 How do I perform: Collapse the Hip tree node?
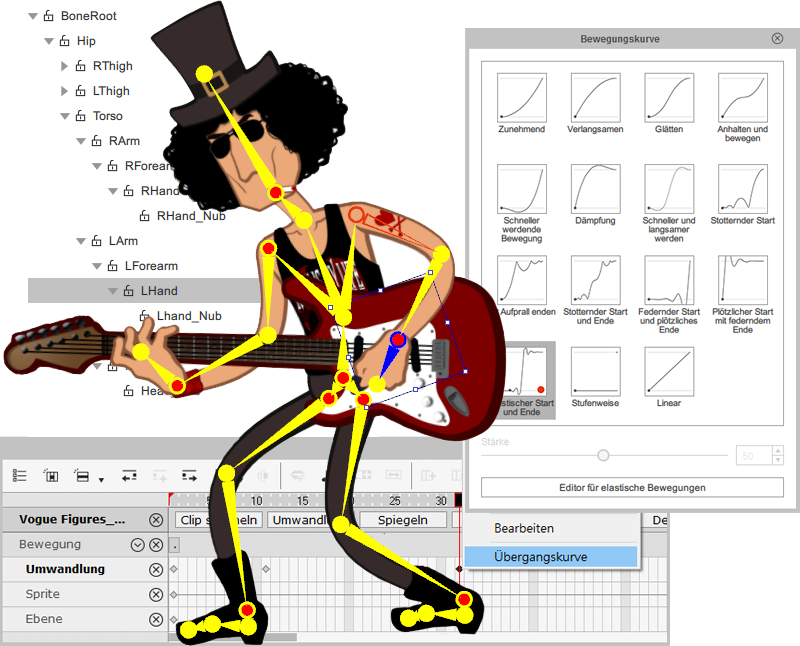(x=49, y=41)
